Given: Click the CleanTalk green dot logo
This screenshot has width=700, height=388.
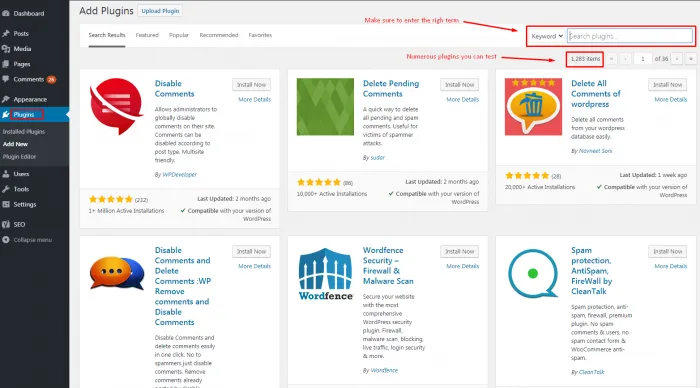Looking at the screenshot, I should click(x=533, y=273).
